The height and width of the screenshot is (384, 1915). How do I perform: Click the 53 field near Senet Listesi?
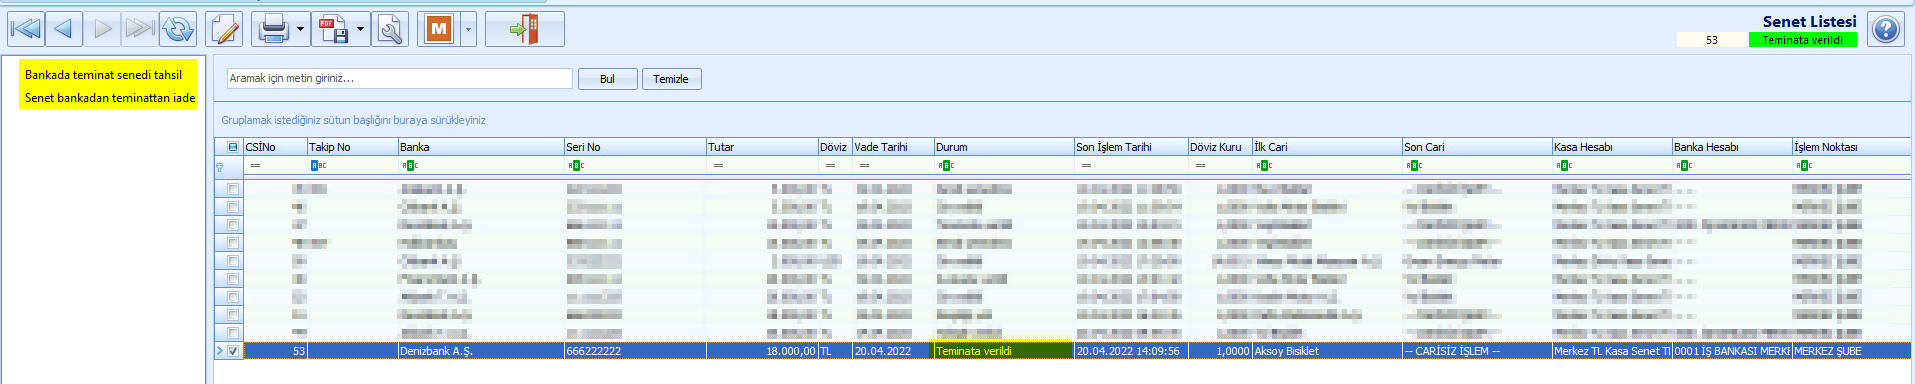[1712, 40]
